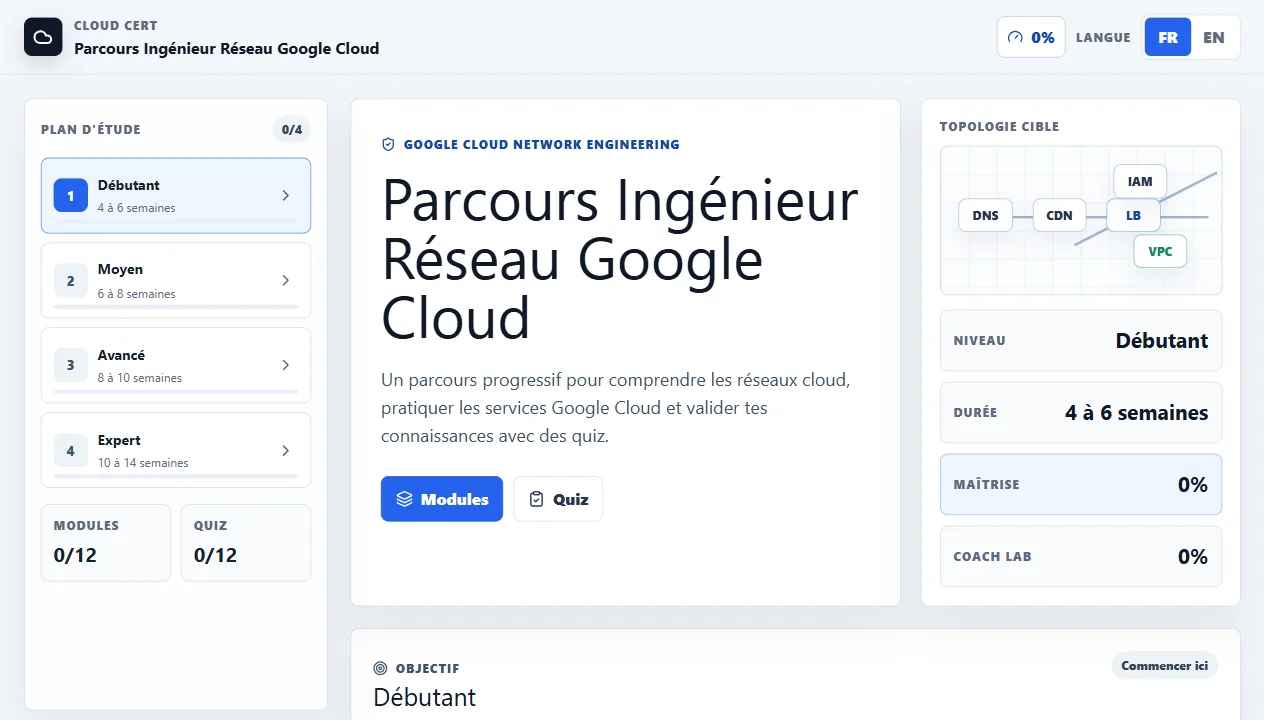Click the Avancé progress bar
This screenshot has width=1264, height=720.
coord(176,390)
